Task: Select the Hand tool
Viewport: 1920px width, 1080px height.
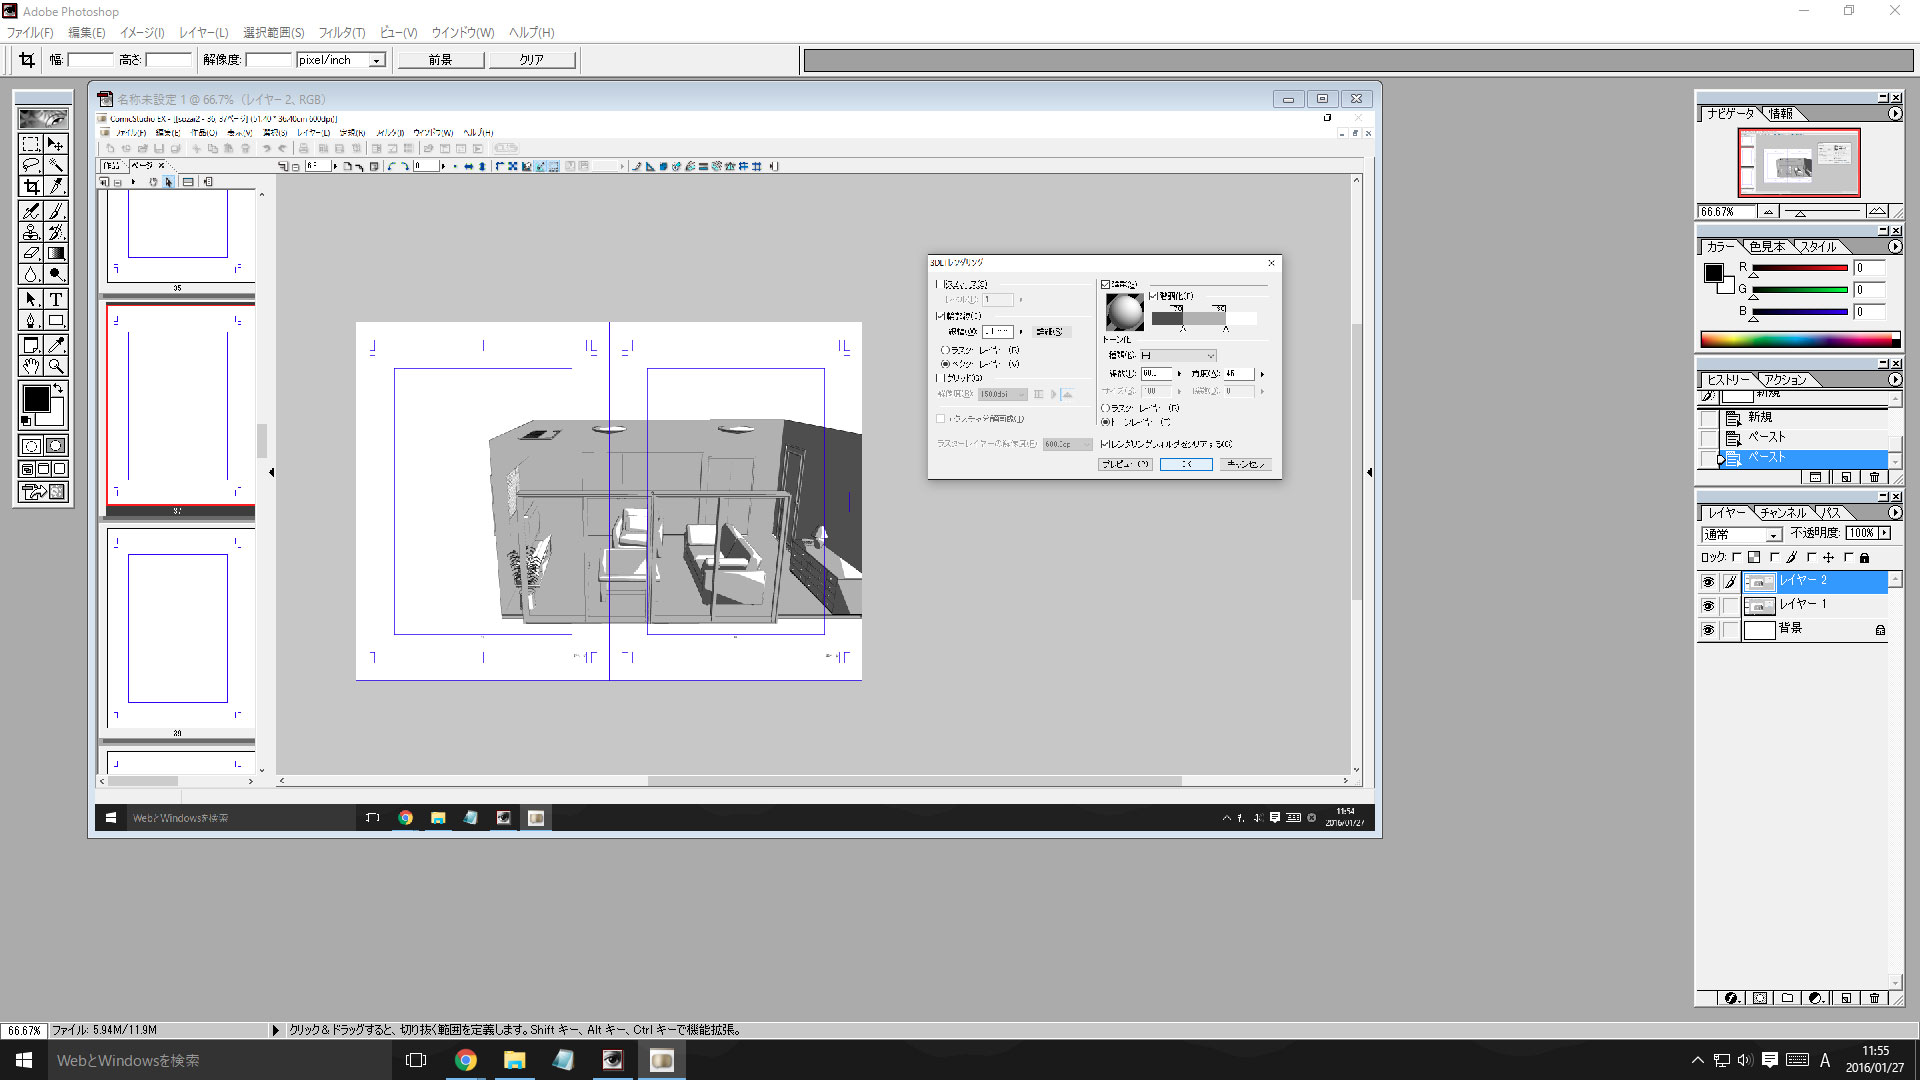Action: pyautogui.click(x=31, y=366)
